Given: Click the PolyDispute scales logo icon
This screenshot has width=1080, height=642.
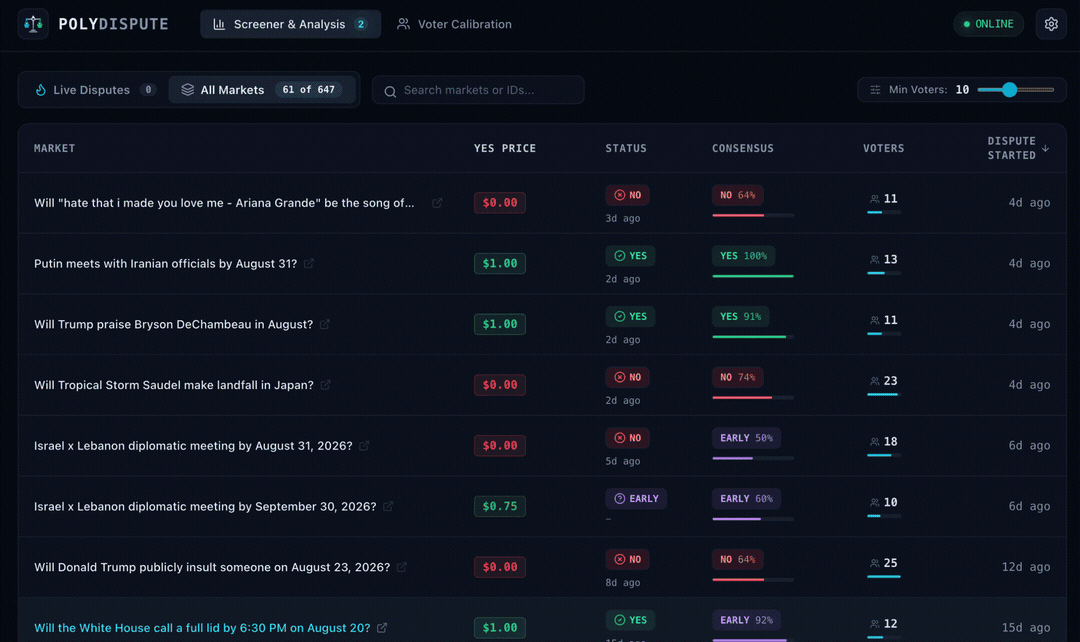Looking at the screenshot, I should coord(33,24).
